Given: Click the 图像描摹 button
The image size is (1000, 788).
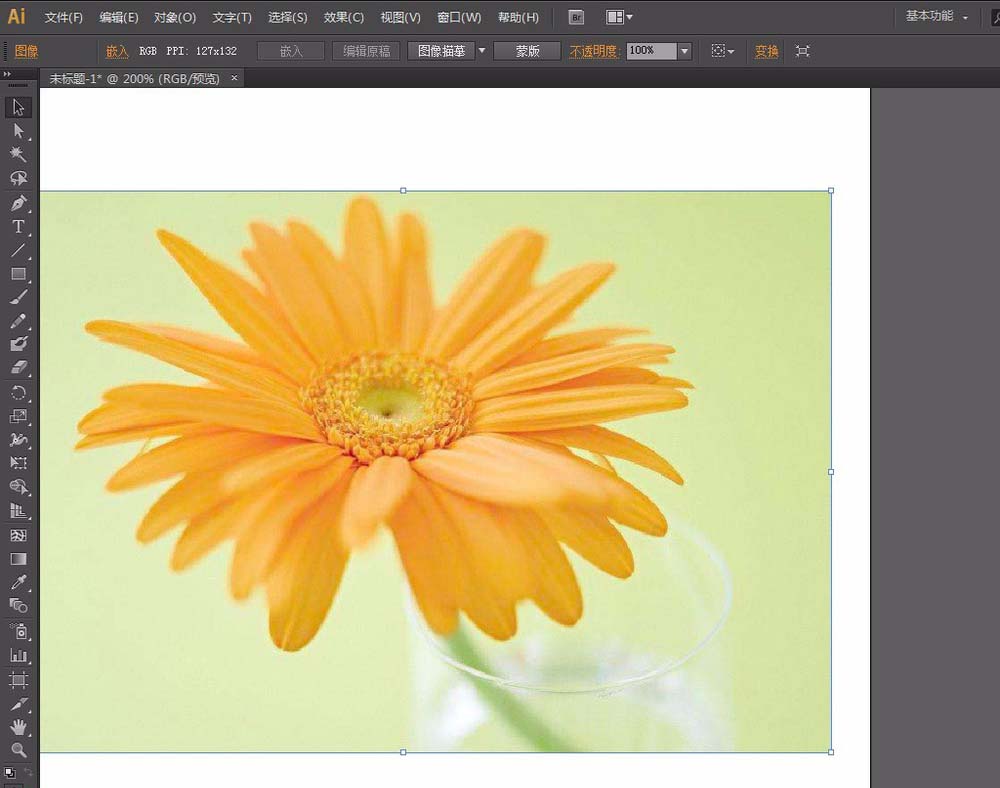Looking at the screenshot, I should click(441, 51).
